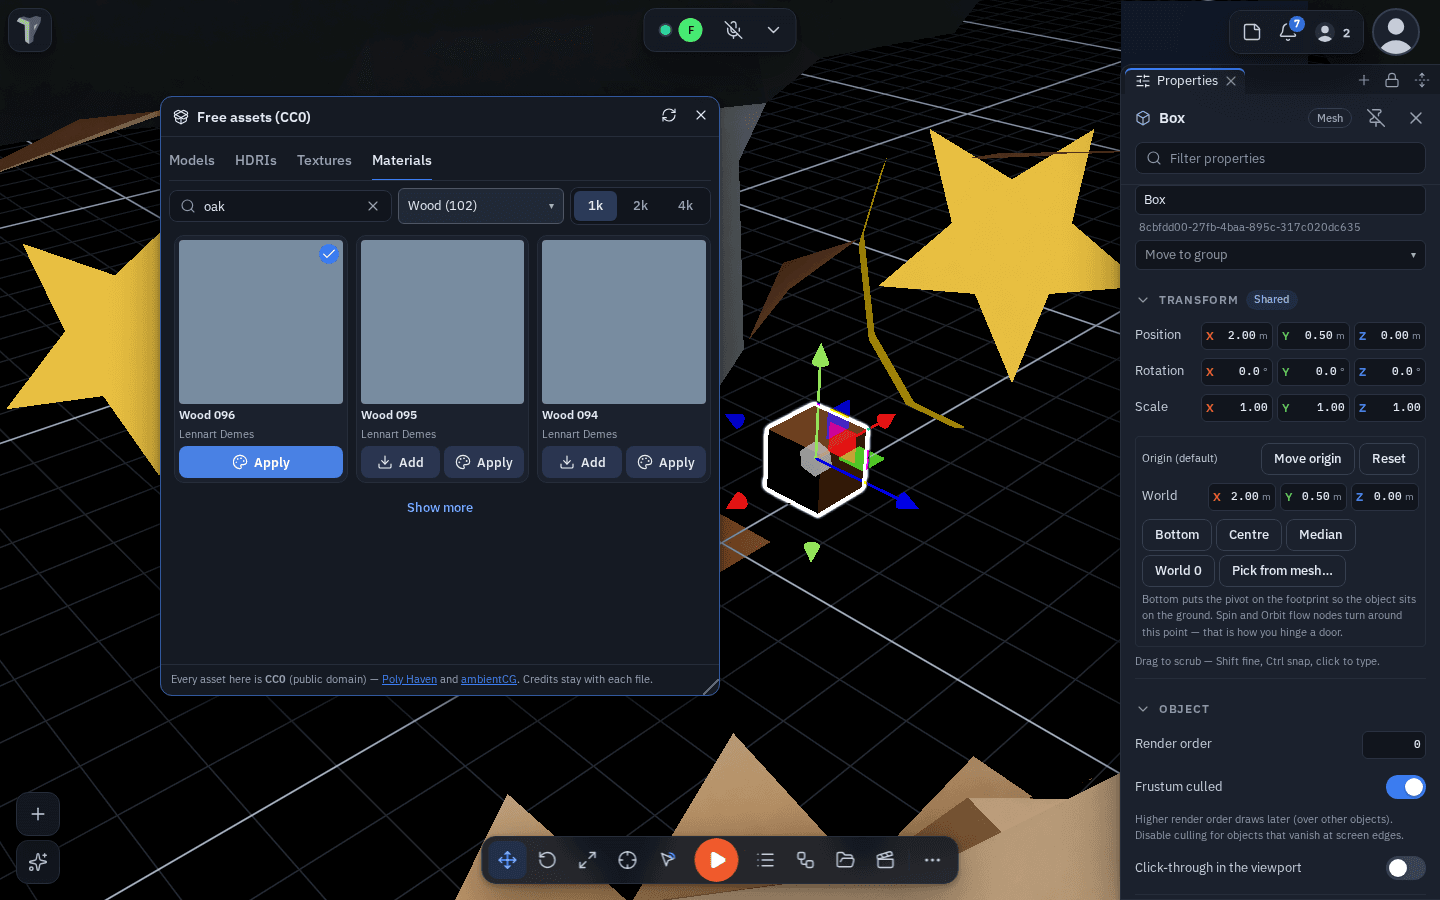
Task: Click the app logo at top left
Action: pyautogui.click(x=30, y=30)
